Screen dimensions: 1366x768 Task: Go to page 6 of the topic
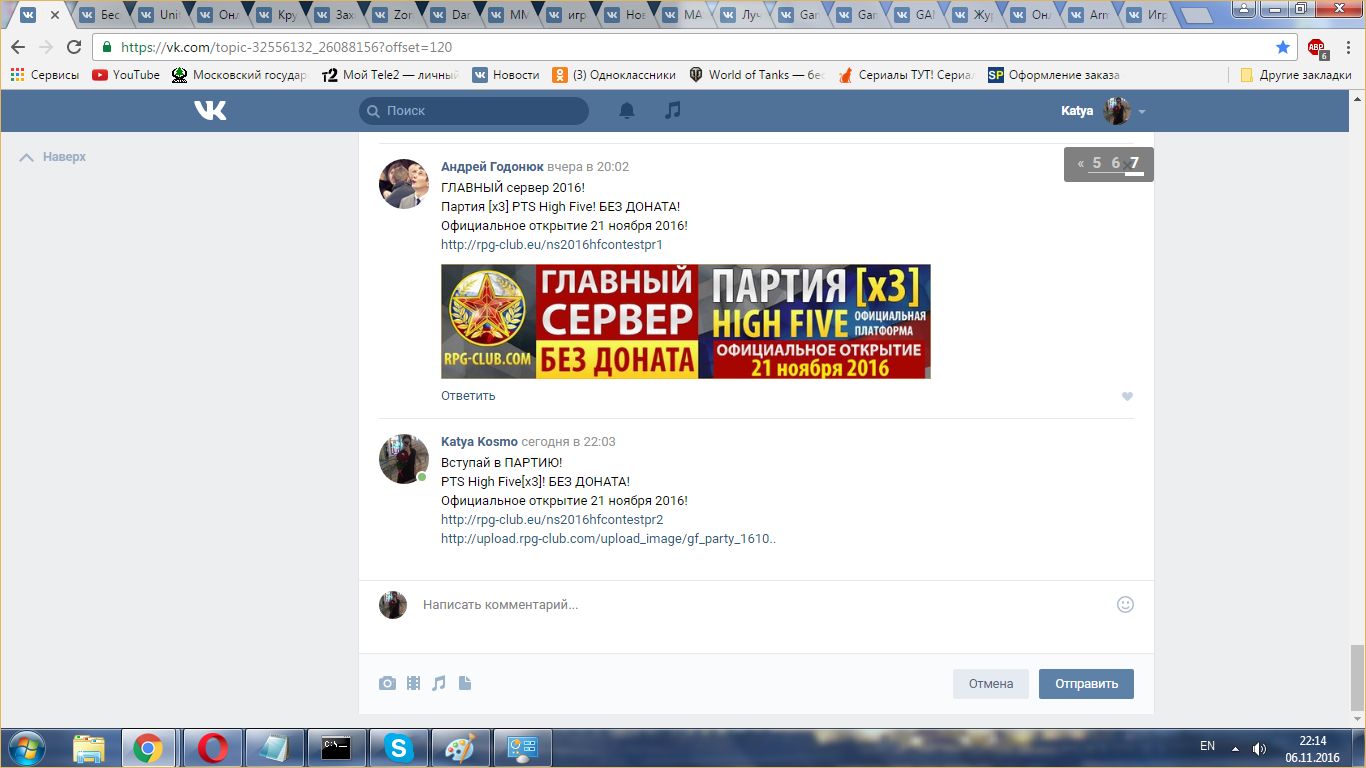coord(1116,163)
